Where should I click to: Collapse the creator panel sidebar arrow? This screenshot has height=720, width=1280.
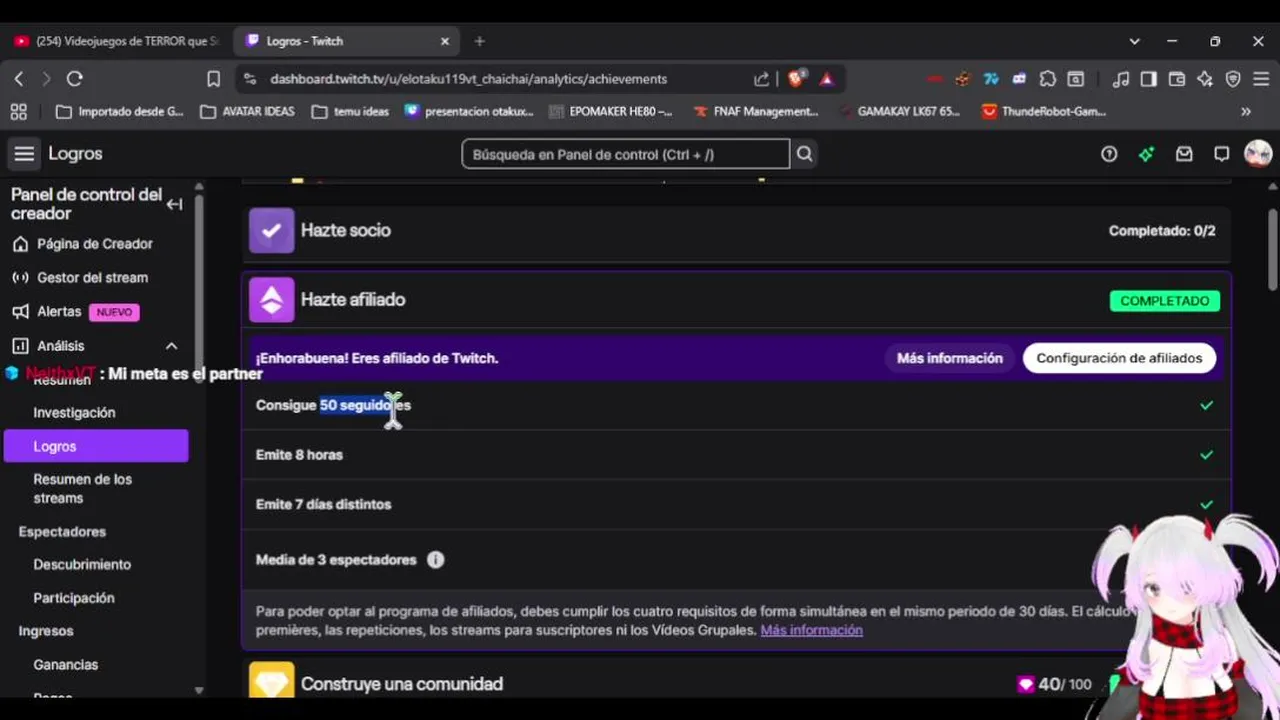click(174, 204)
